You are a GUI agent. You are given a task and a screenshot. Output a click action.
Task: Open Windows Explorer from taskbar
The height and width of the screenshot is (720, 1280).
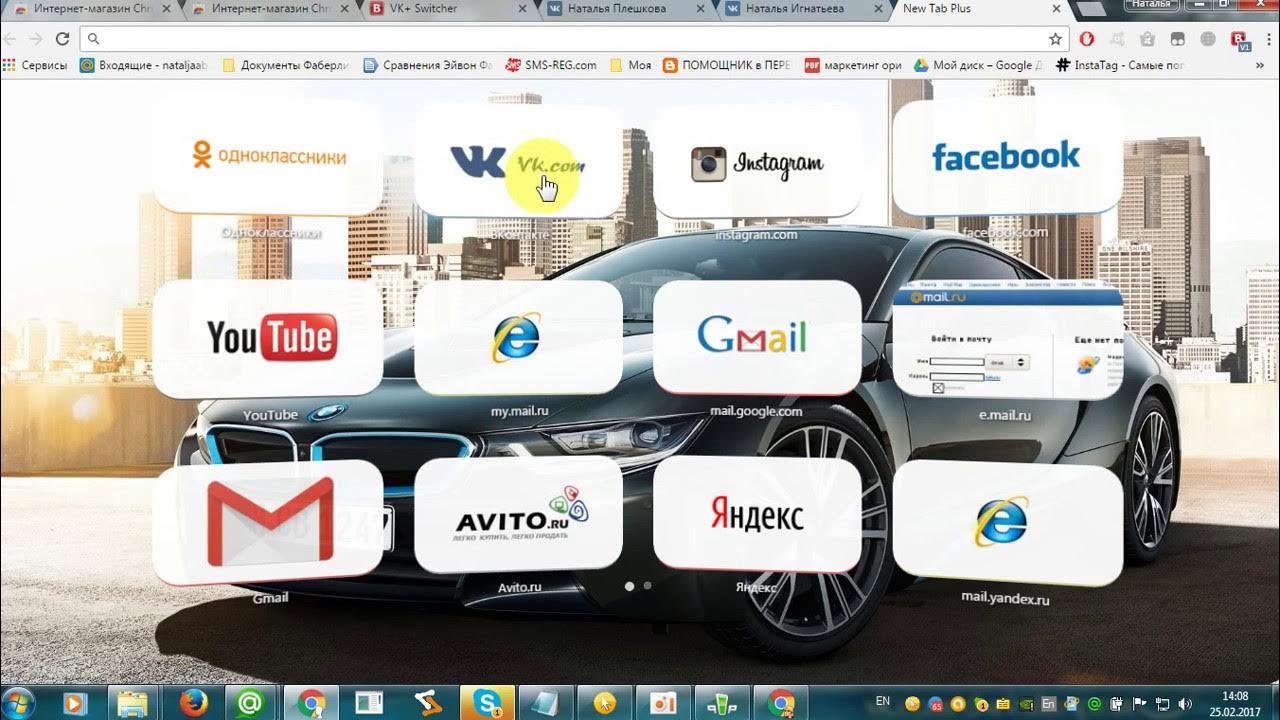click(x=133, y=703)
